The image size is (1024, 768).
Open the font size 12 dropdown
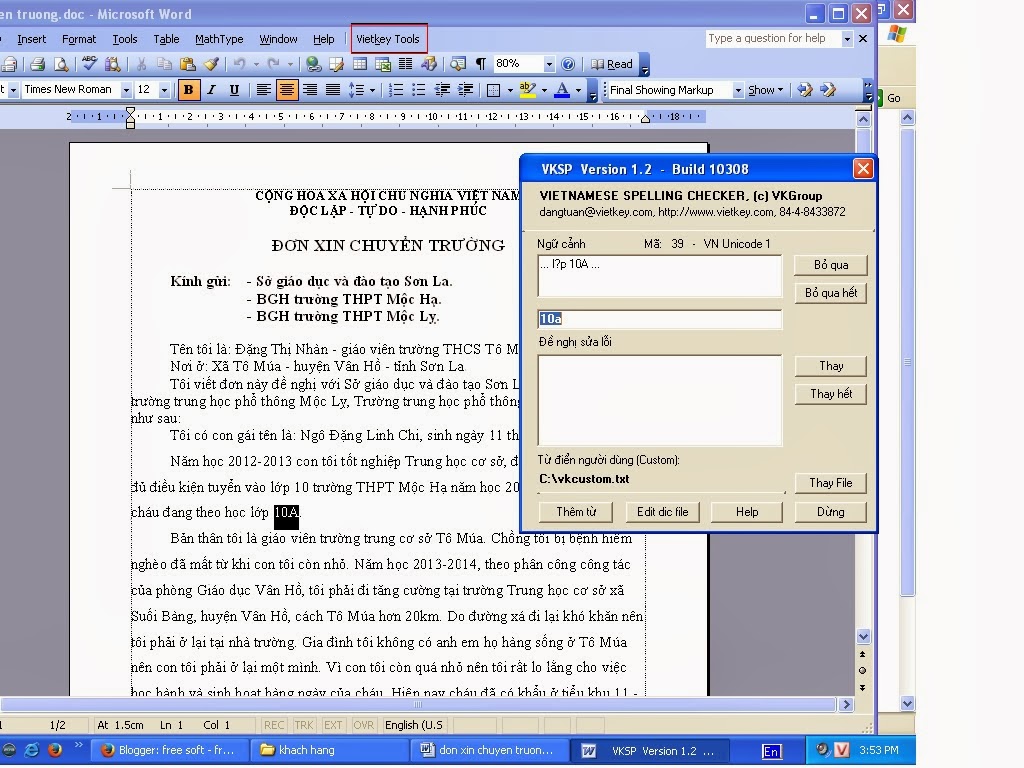(x=164, y=90)
